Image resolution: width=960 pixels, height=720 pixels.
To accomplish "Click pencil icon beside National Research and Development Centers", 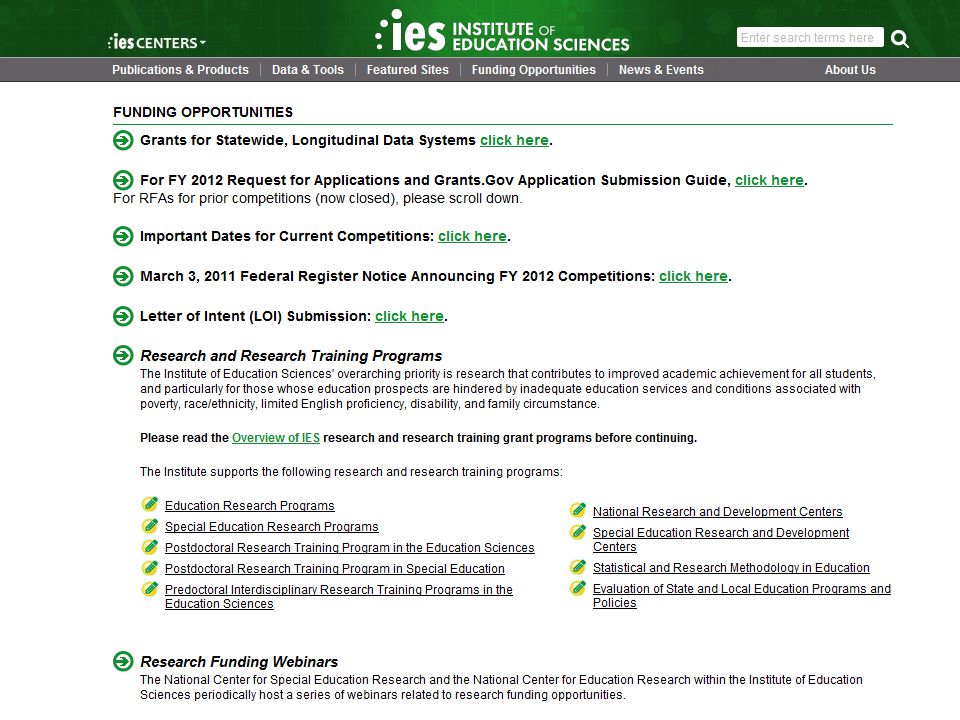I will pos(578,510).
